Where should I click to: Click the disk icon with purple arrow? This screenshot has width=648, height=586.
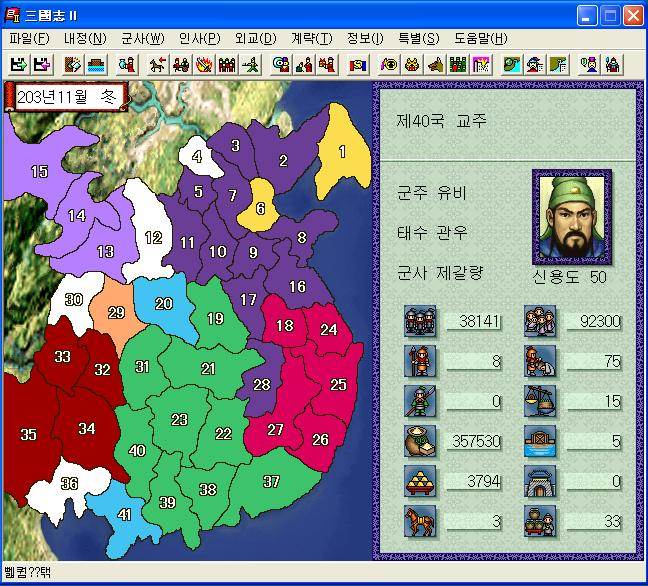tap(42, 64)
